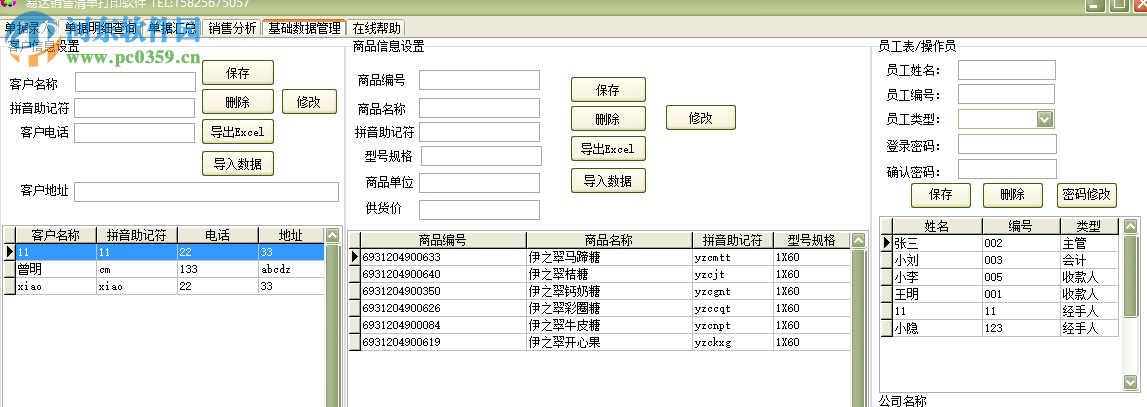Focus the customer 拼音助记符 input field
This screenshot has height=407, width=1147.
tap(135, 108)
